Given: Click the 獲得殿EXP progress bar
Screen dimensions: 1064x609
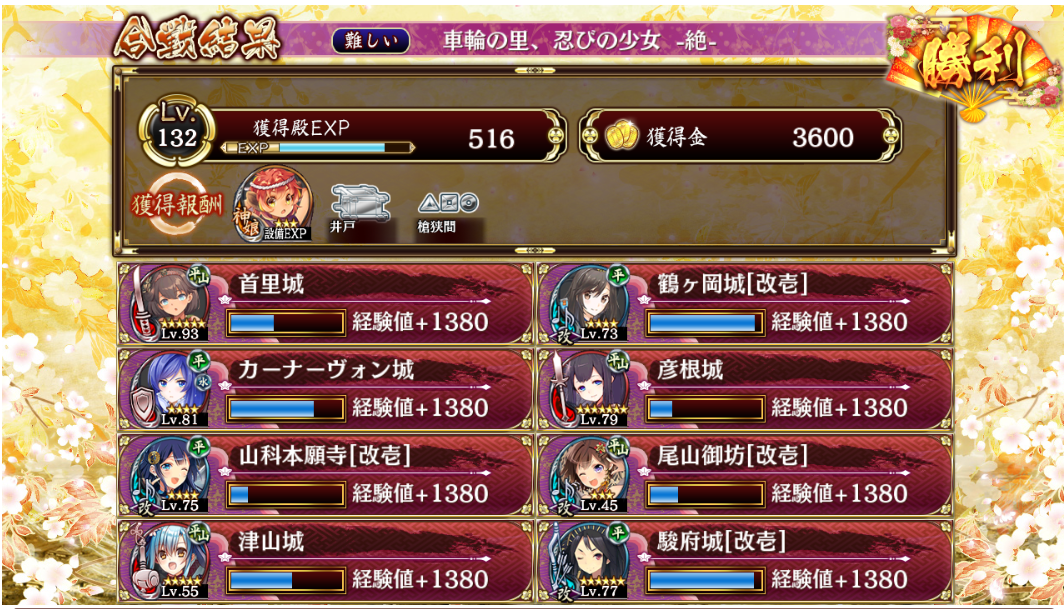Looking at the screenshot, I should [318, 148].
